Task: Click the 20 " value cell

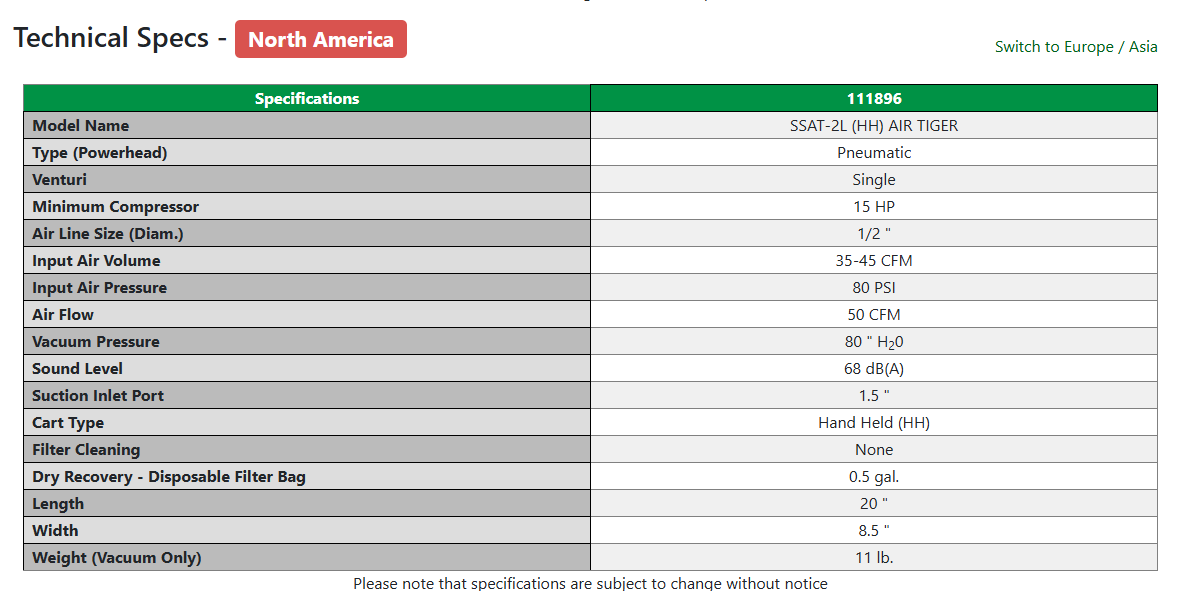Action: tap(874, 504)
